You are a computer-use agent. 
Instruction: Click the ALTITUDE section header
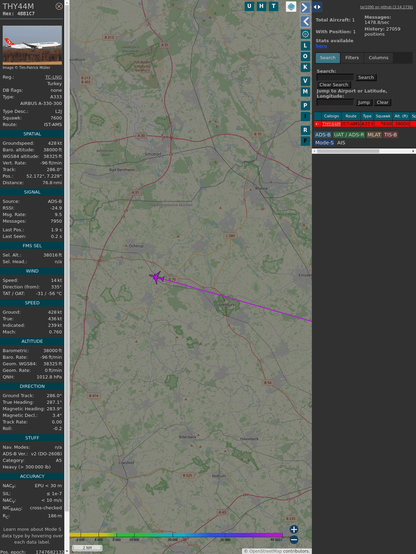point(32,341)
